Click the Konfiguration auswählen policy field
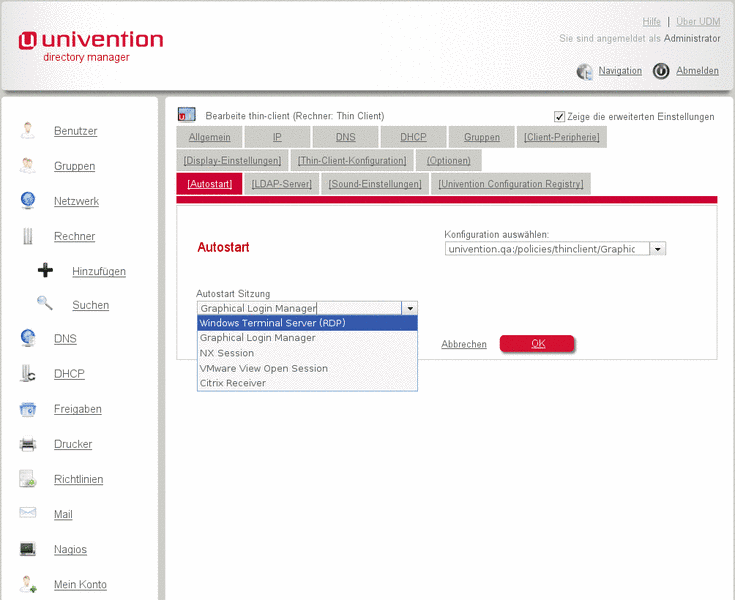 [x=547, y=249]
